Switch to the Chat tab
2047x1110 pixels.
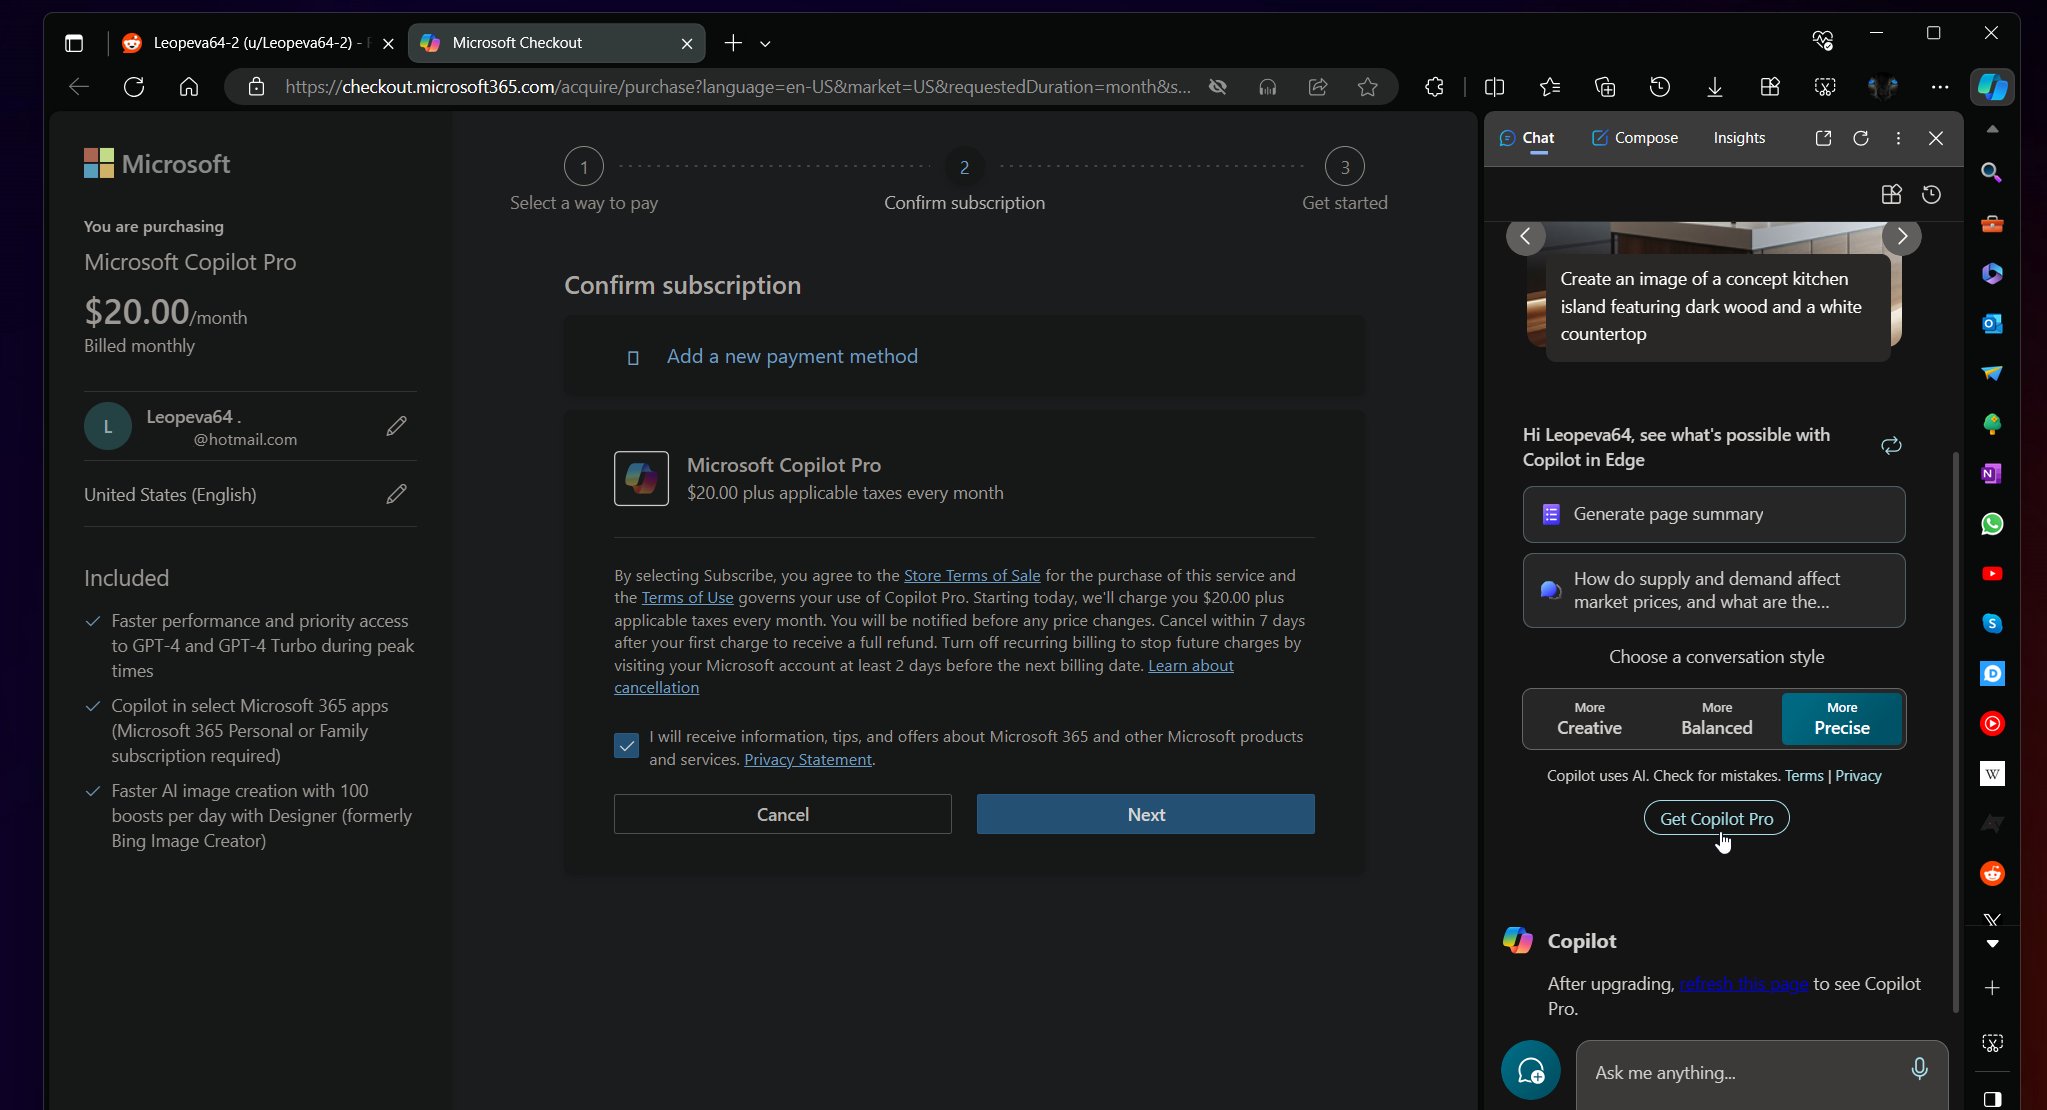1526,138
